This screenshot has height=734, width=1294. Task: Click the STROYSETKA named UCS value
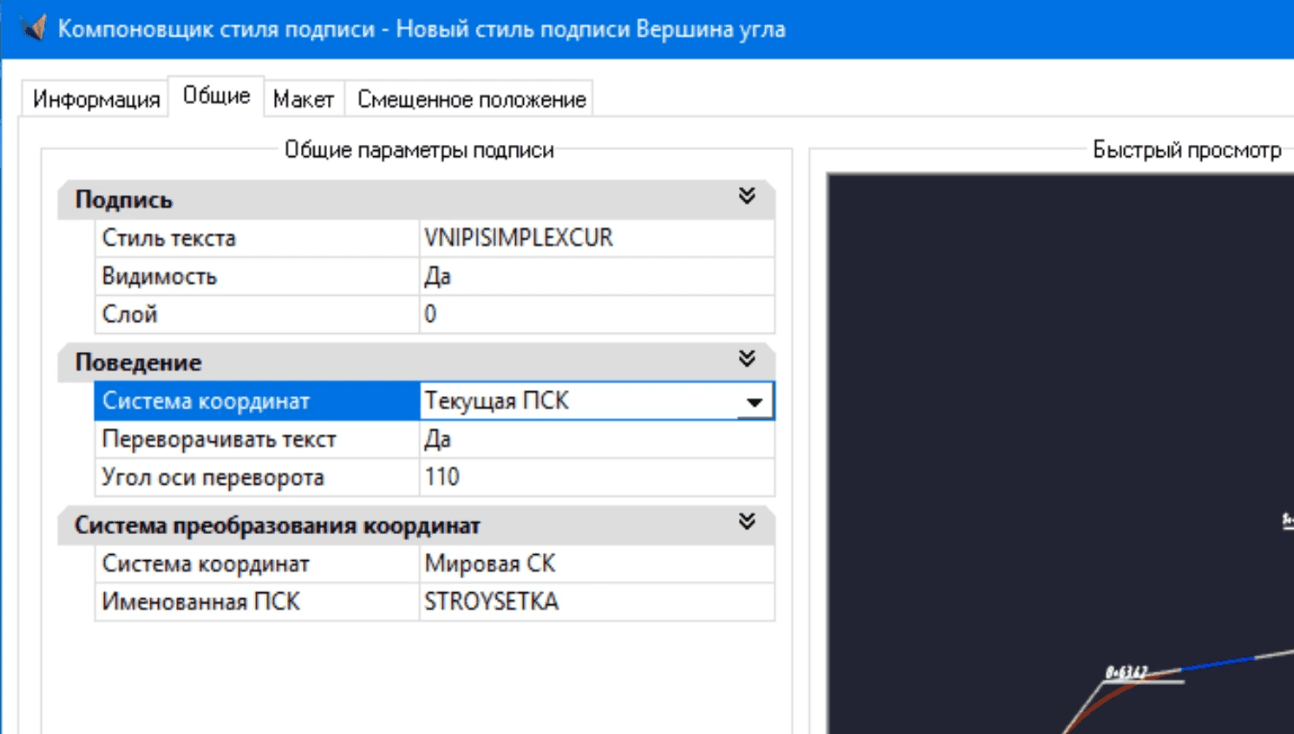pyautogui.click(x=500, y=601)
